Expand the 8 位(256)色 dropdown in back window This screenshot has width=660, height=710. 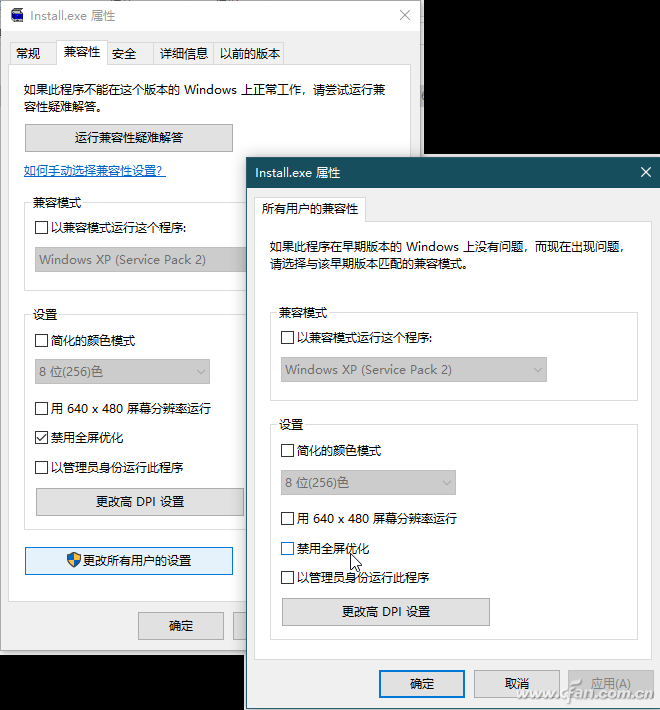(x=122, y=372)
